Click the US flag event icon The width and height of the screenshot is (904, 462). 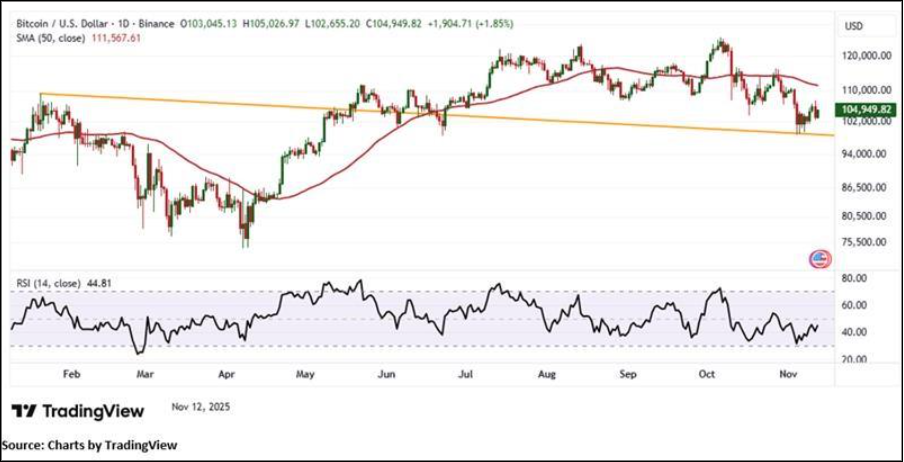coord(820,259)
